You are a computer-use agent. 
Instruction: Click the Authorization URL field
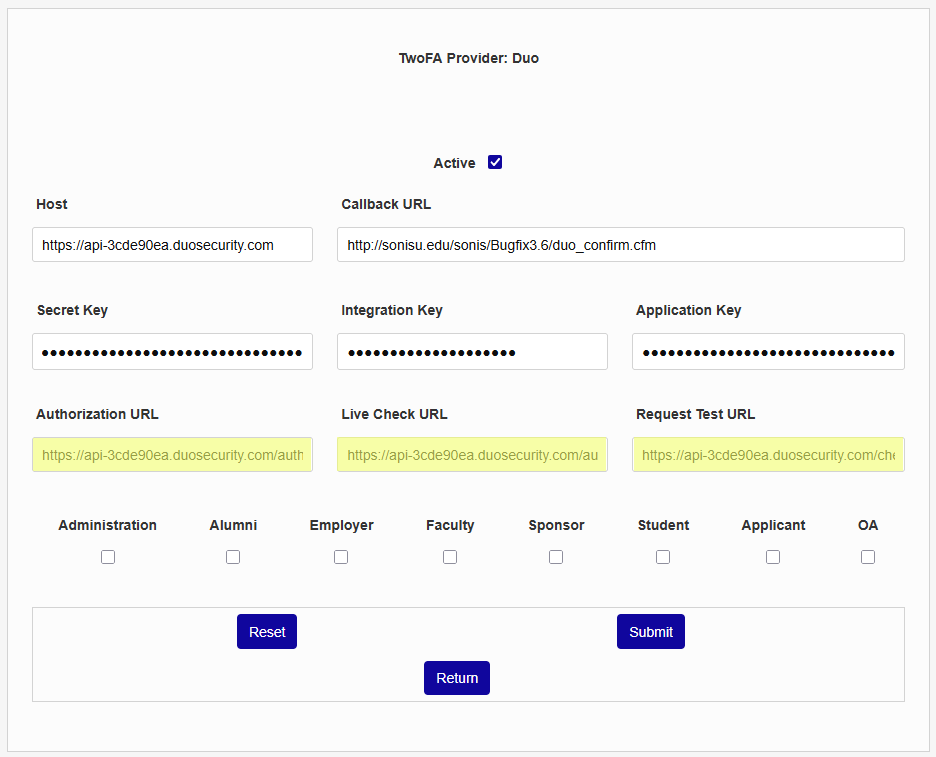tap(172, 455)
